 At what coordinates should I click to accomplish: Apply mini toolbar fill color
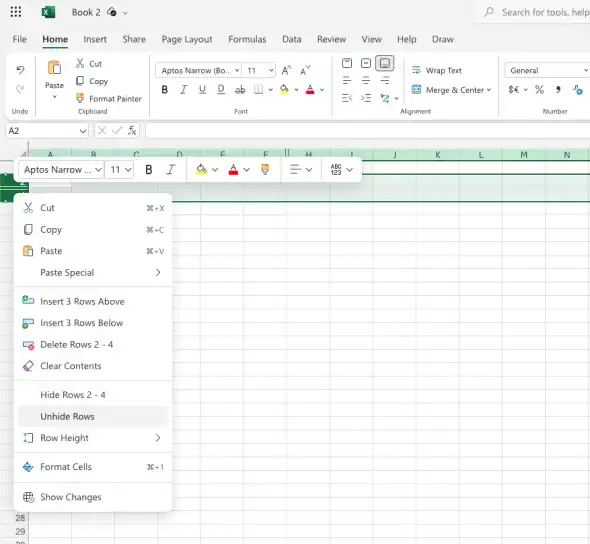202,170
